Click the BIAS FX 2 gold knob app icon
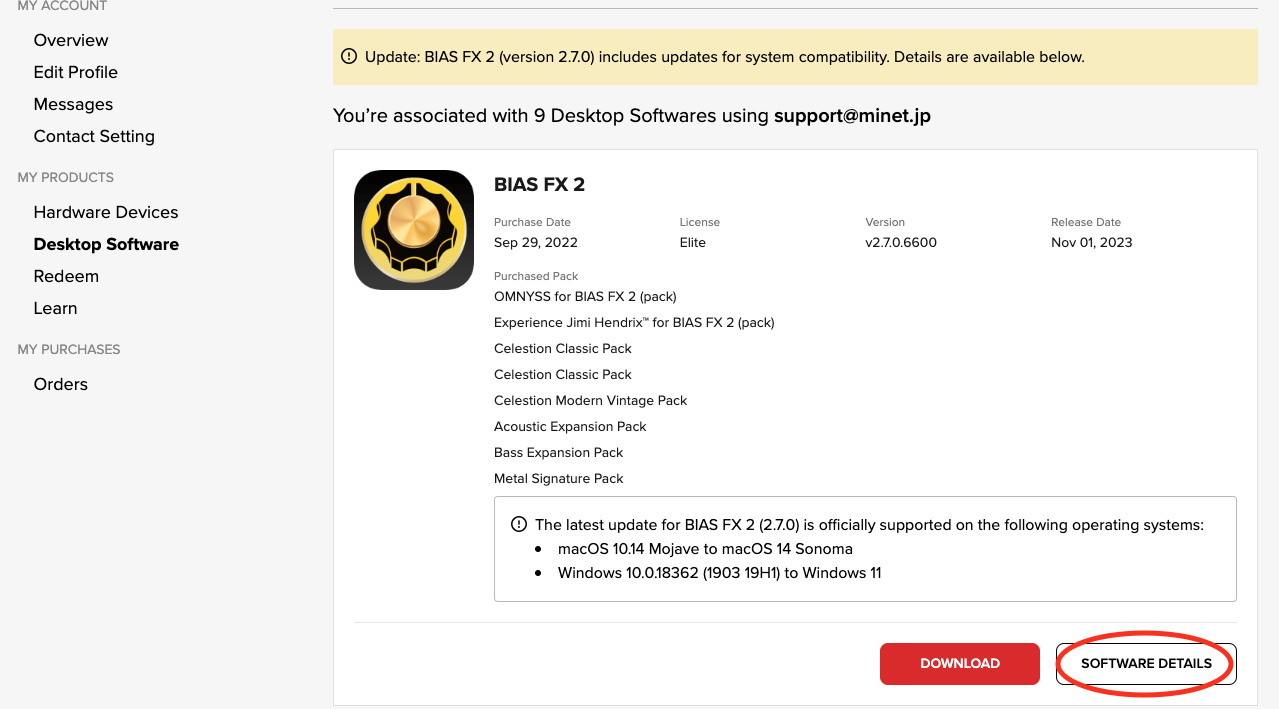Viewport: 1279px width, 709px height. (414, 230)
